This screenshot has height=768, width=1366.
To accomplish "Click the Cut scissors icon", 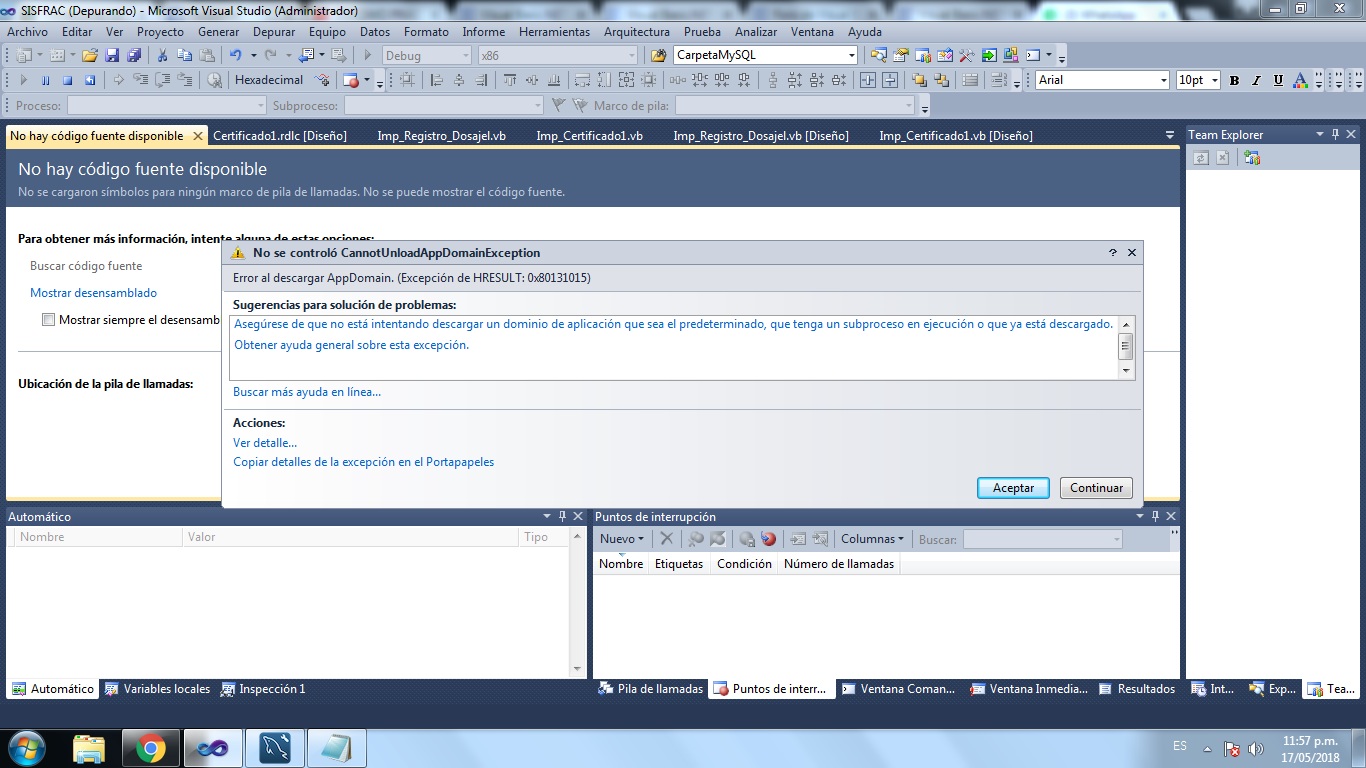I will 163,56.
